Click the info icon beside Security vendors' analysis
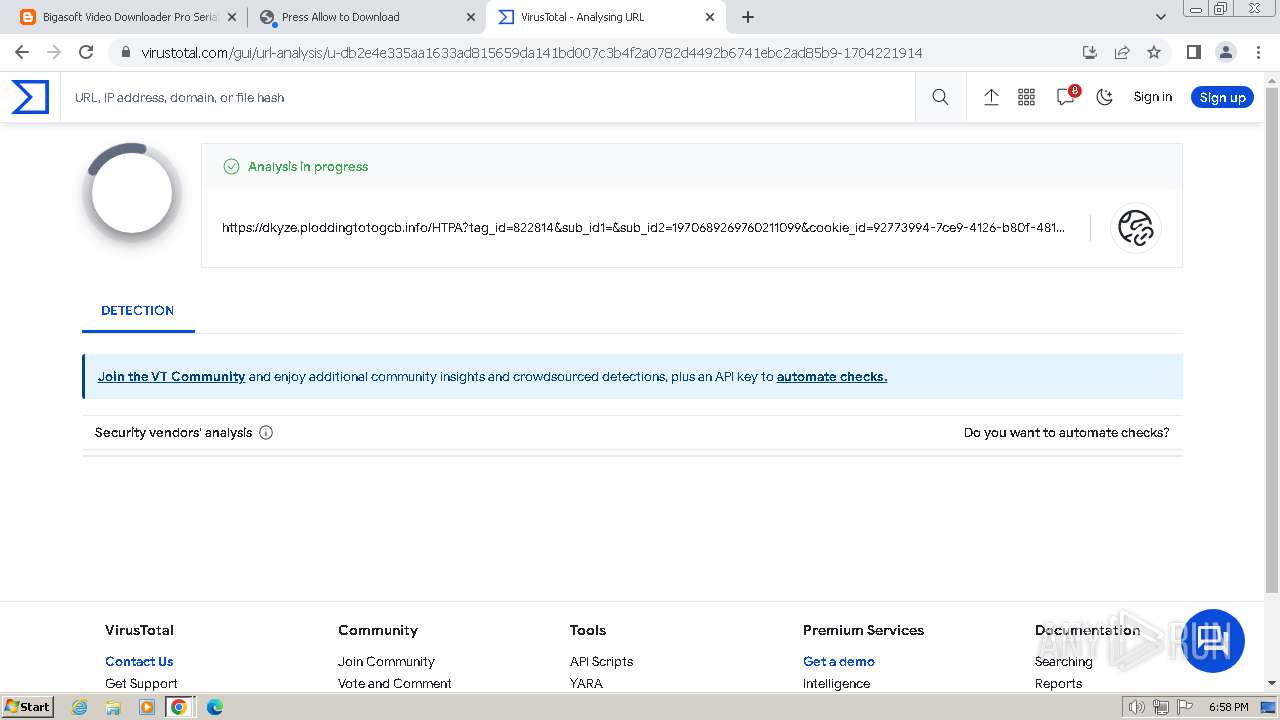Image resolution: width=1280 pixels, height=720 pixels. click(266, 433)
